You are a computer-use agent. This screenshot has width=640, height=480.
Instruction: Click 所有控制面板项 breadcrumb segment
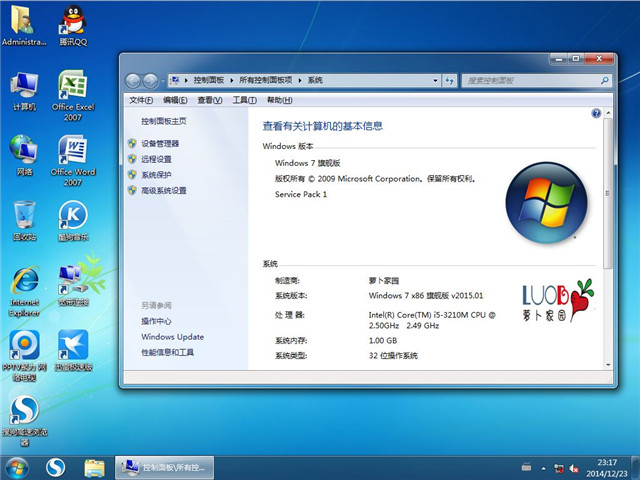[265, 80]
